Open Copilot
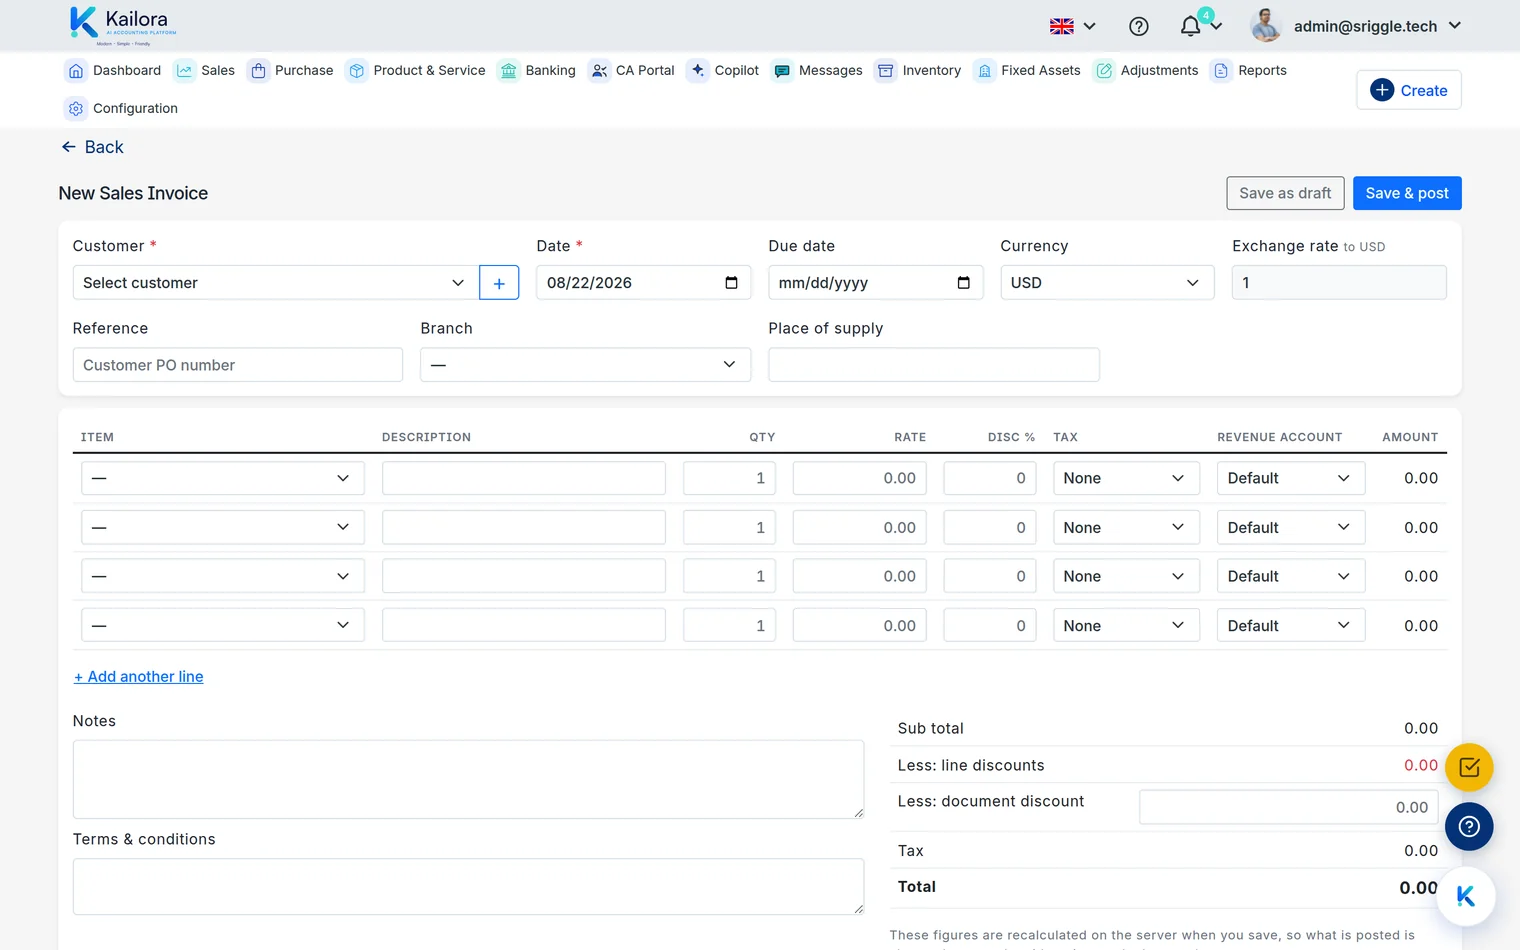Image resolution: width=1520 pixels, height=950 pixels. tap(723, 71)
